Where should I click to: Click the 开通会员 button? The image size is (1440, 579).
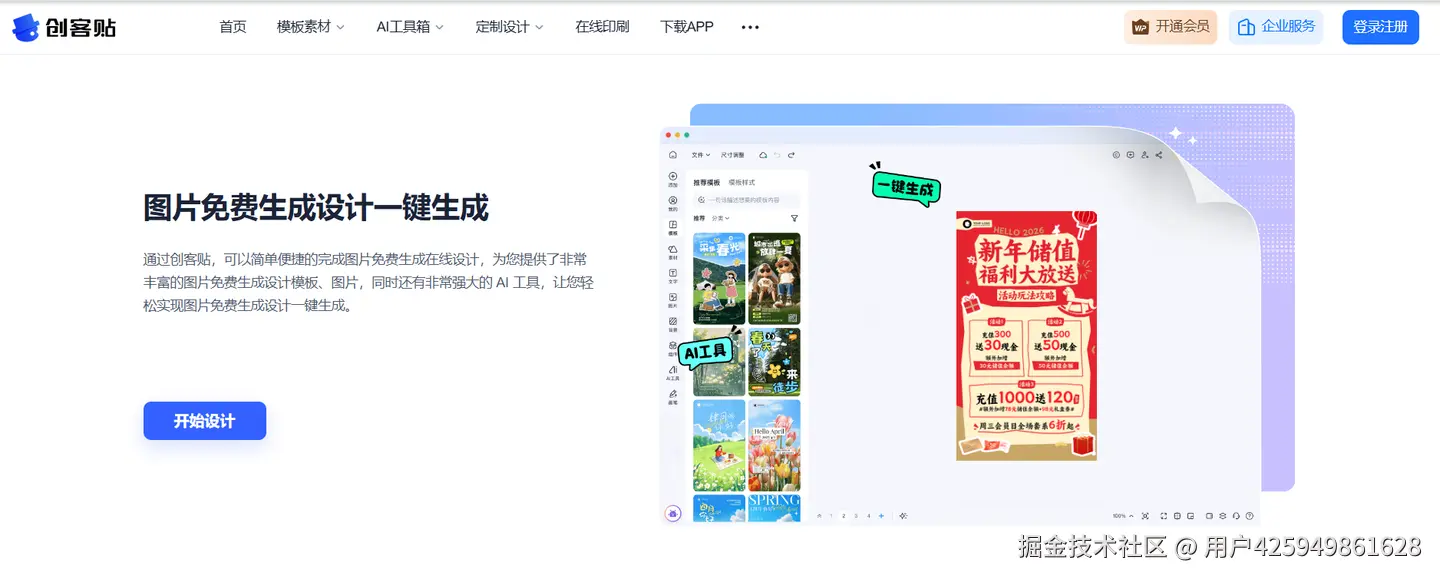1171,27
